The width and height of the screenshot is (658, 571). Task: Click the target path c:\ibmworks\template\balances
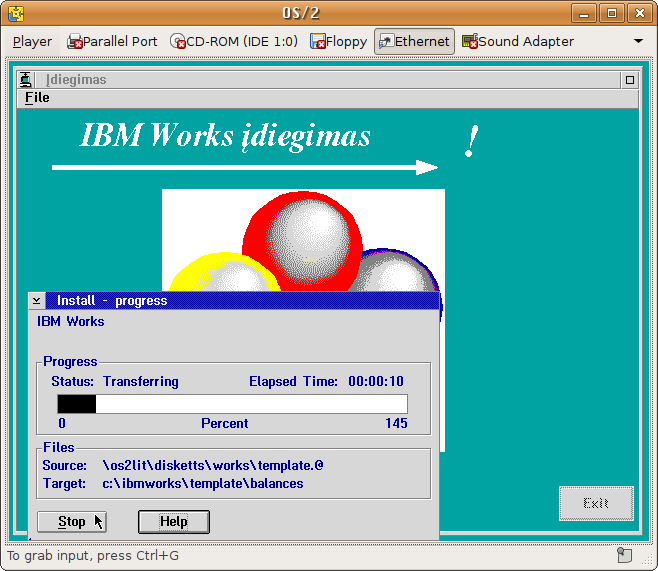point(203,484)
